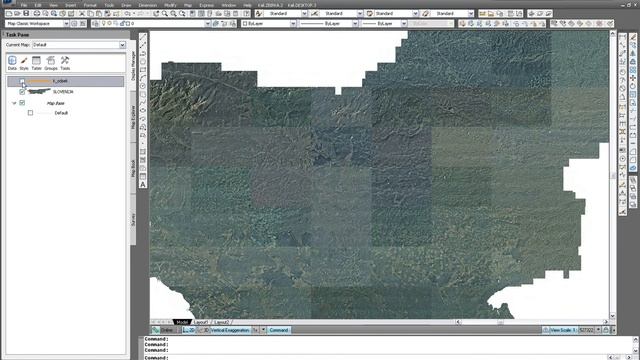Save the drawing with the floppy disk icon
The height and width of the screenshot is (360, 640).
(26, 13)
